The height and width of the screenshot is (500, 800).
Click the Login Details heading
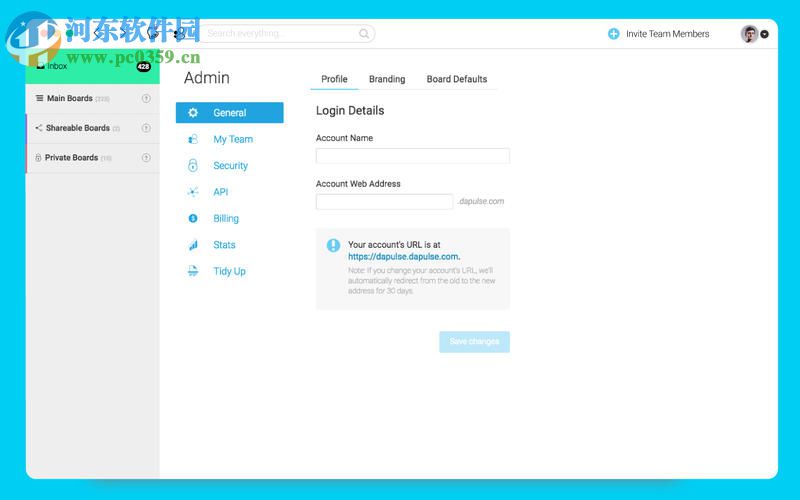click(350, 111)
